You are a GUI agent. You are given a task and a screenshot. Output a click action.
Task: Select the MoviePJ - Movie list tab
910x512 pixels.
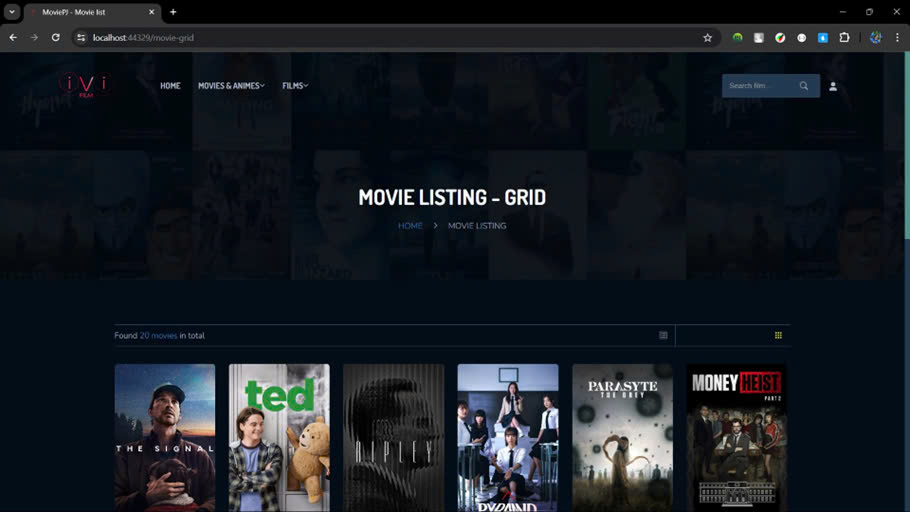pos(90,12)
